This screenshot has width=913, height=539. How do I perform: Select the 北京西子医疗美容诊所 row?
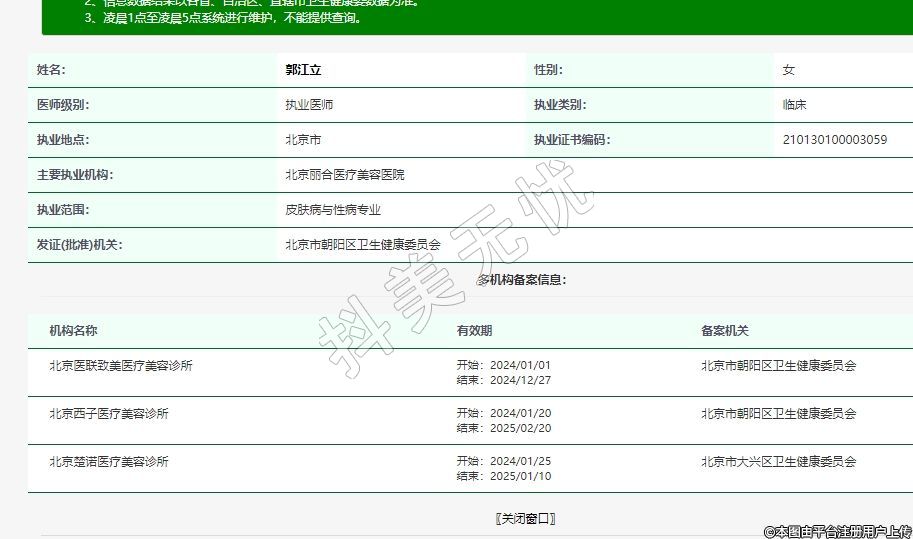(109, 414)
